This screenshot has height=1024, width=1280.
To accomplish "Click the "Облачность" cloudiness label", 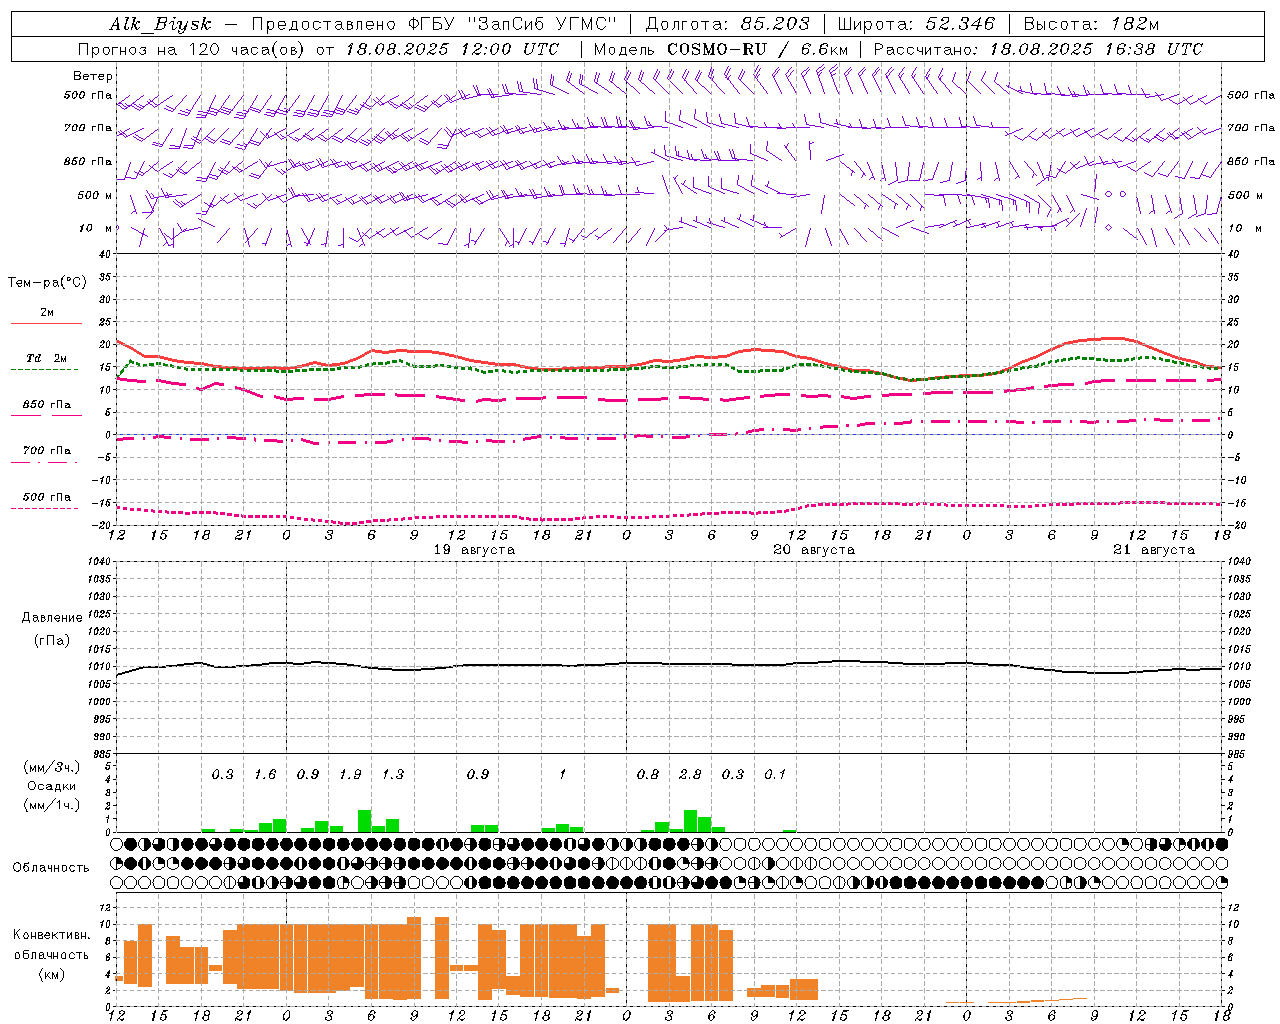I will point(51,868).
